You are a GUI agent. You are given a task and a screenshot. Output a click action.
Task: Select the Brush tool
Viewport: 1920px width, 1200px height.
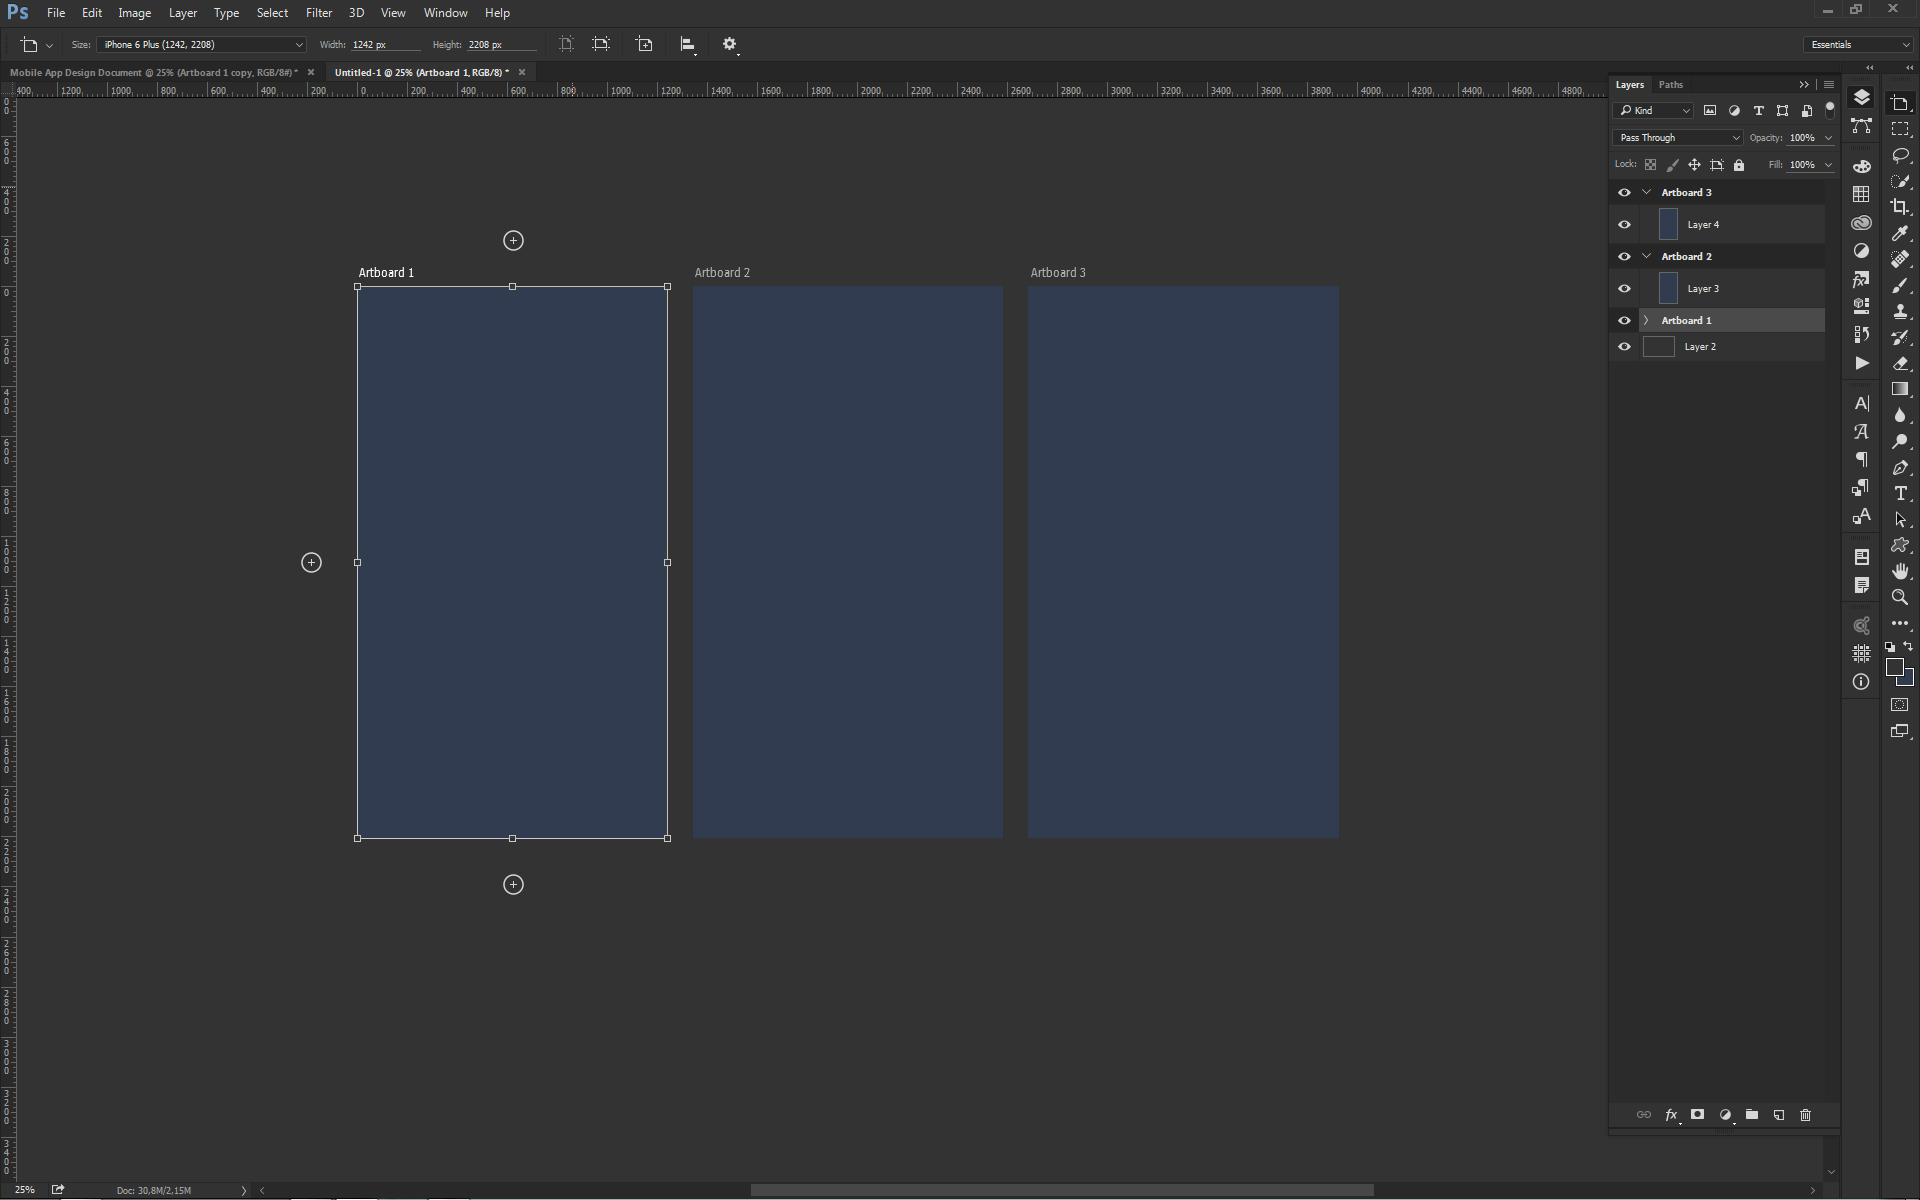tap(1900, 285)
